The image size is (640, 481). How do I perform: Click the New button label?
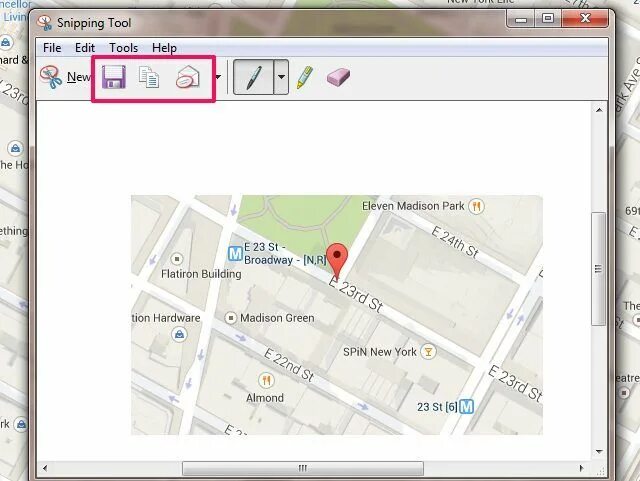pos(79,77)
